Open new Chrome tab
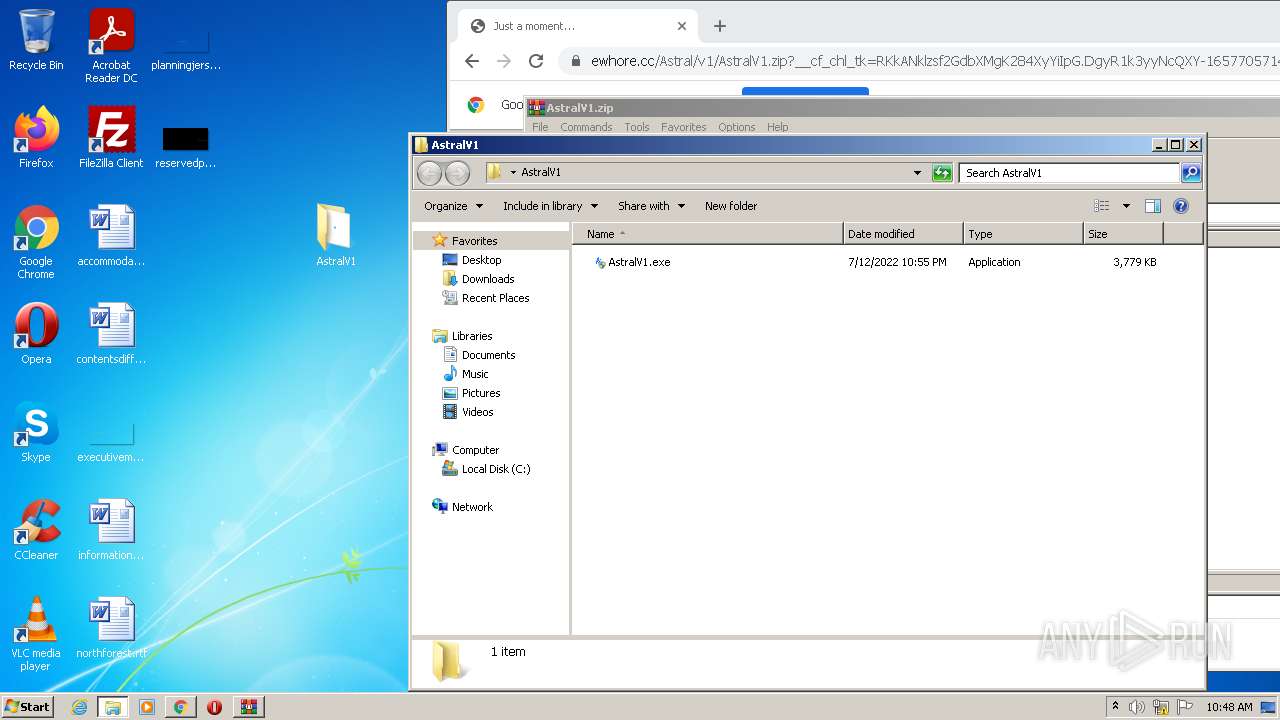Image resolution: width=1280 pixels, height=720 pixels. click(x=720, y=26)
